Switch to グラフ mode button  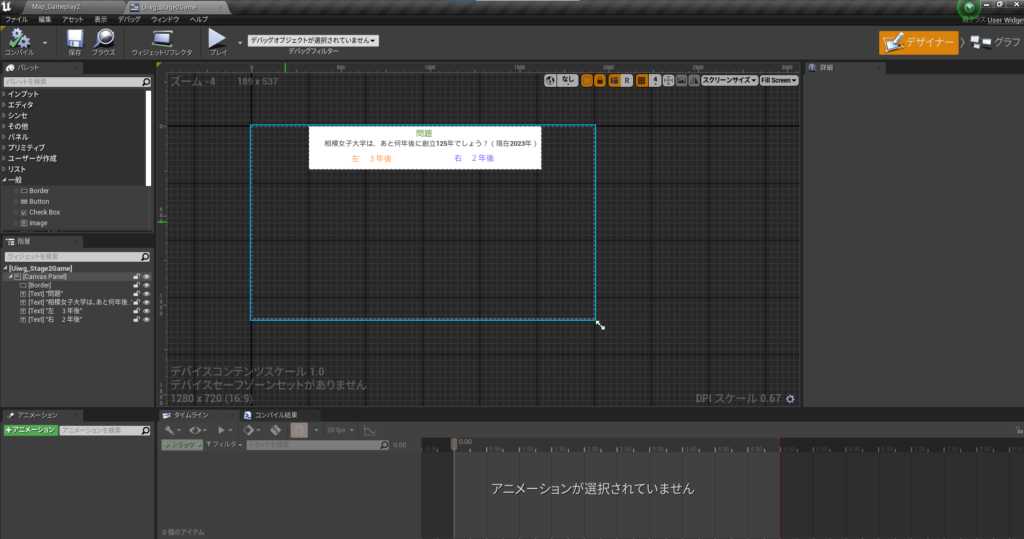pos(993,42)
